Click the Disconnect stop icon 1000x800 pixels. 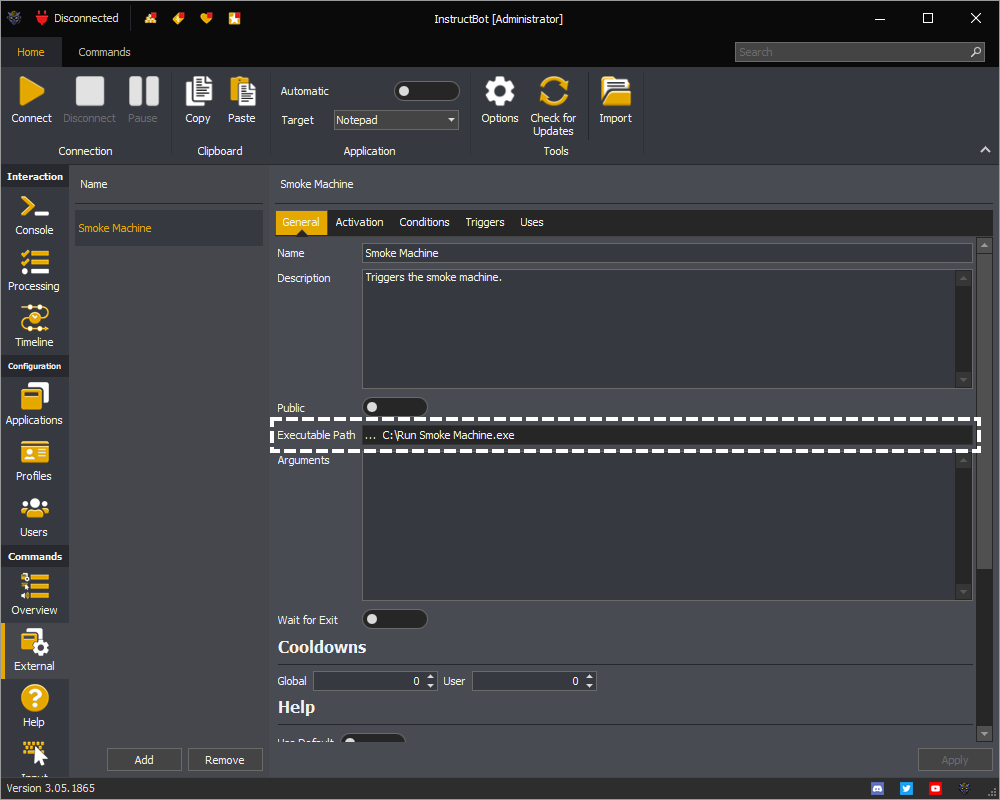89,91
